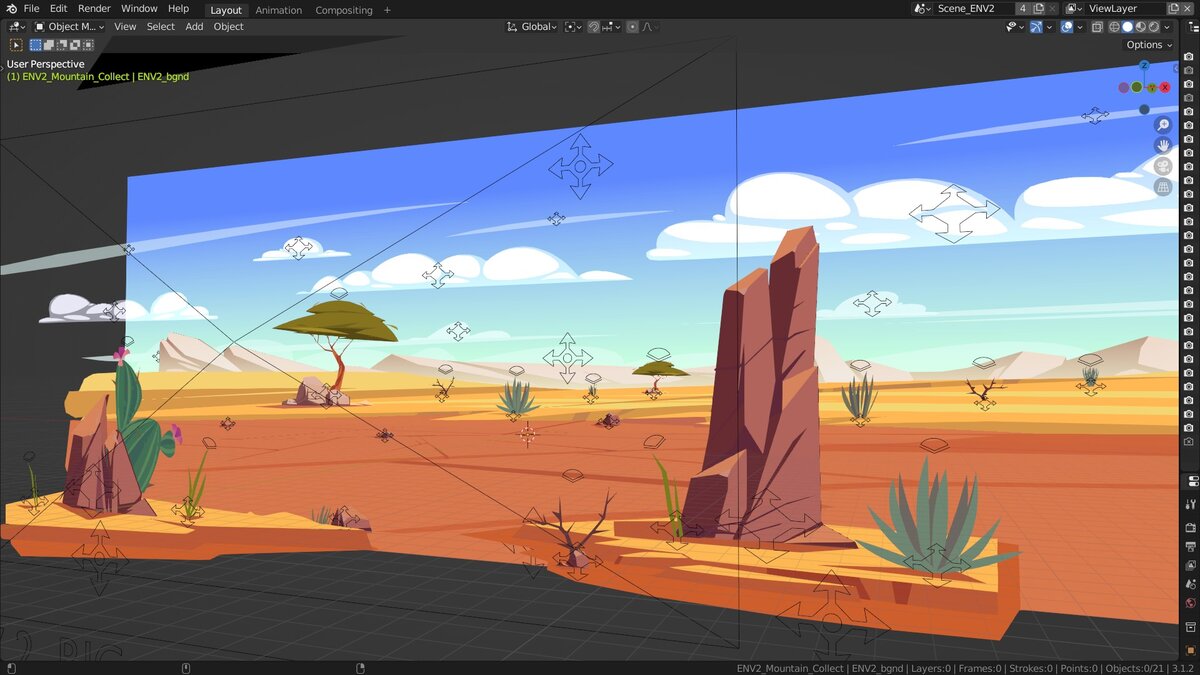
Task: Toggle X-ray mode
Action: coord(1097,27)
